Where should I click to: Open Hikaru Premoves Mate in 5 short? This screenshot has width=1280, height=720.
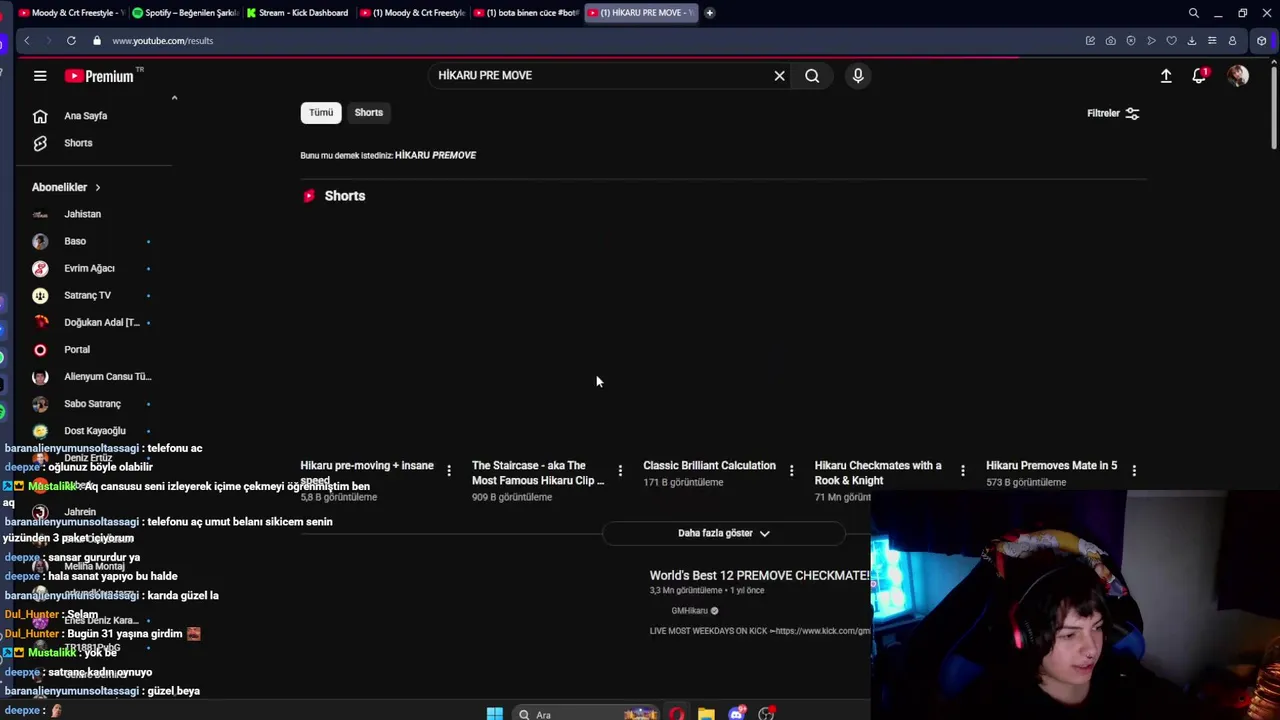(x=1051, y=466)
